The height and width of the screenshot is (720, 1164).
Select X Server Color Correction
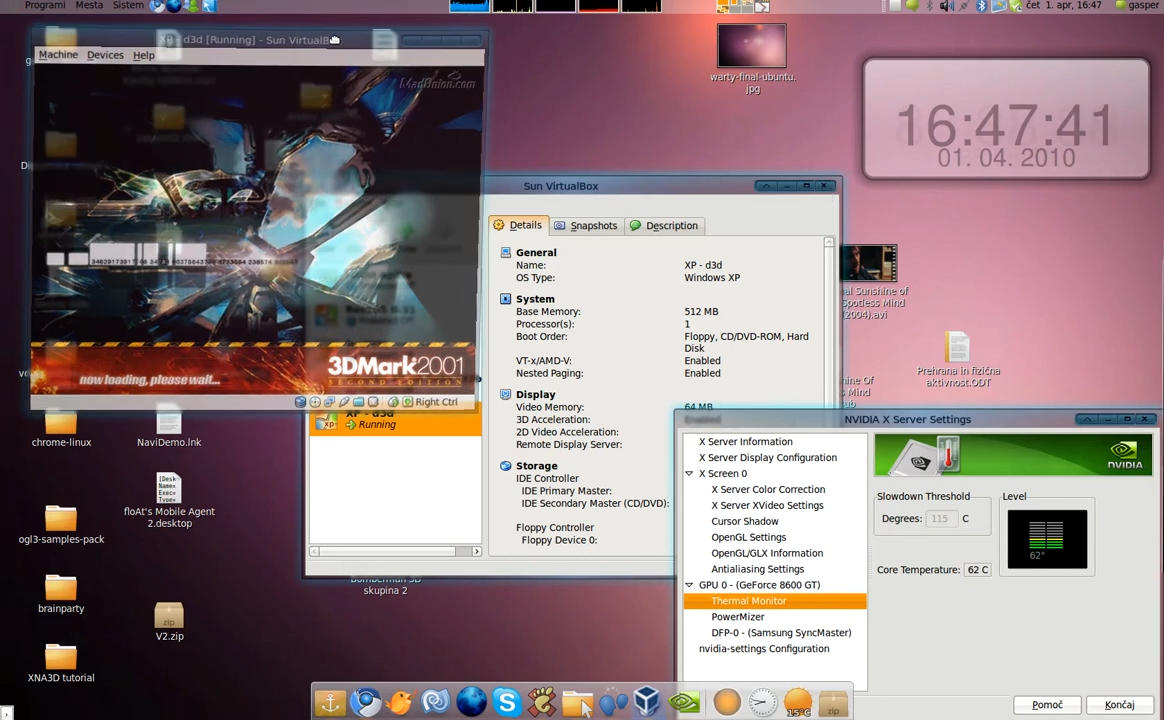click(x=768, y=489)
